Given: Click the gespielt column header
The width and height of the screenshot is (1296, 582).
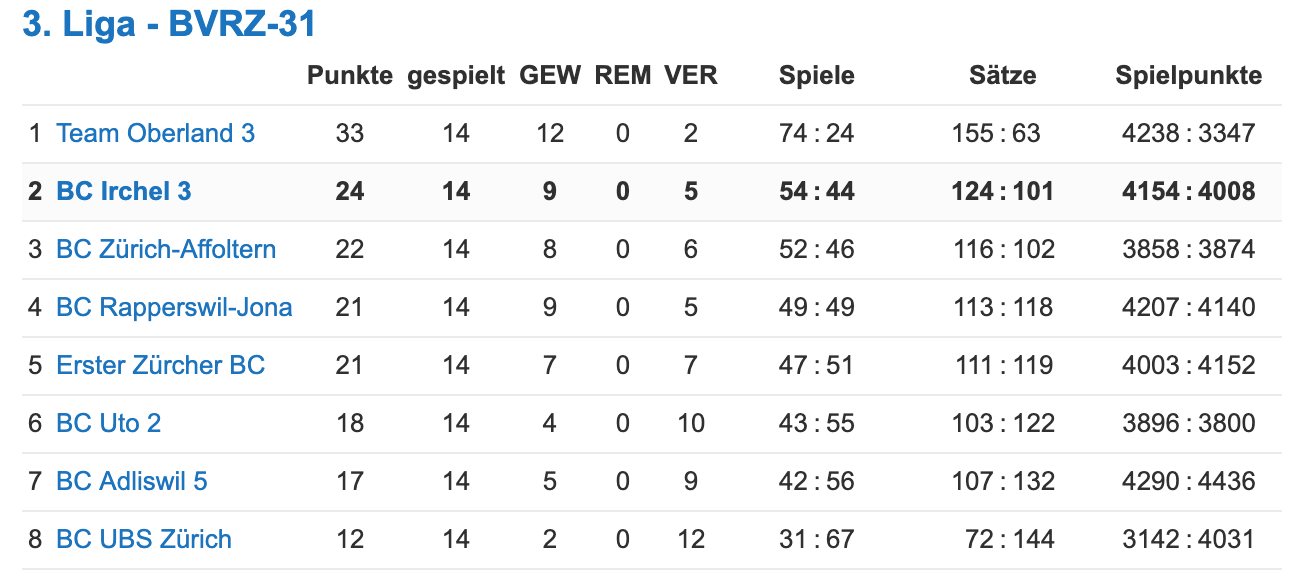Looking at the screenshot, I should click(x=456, y=77).
